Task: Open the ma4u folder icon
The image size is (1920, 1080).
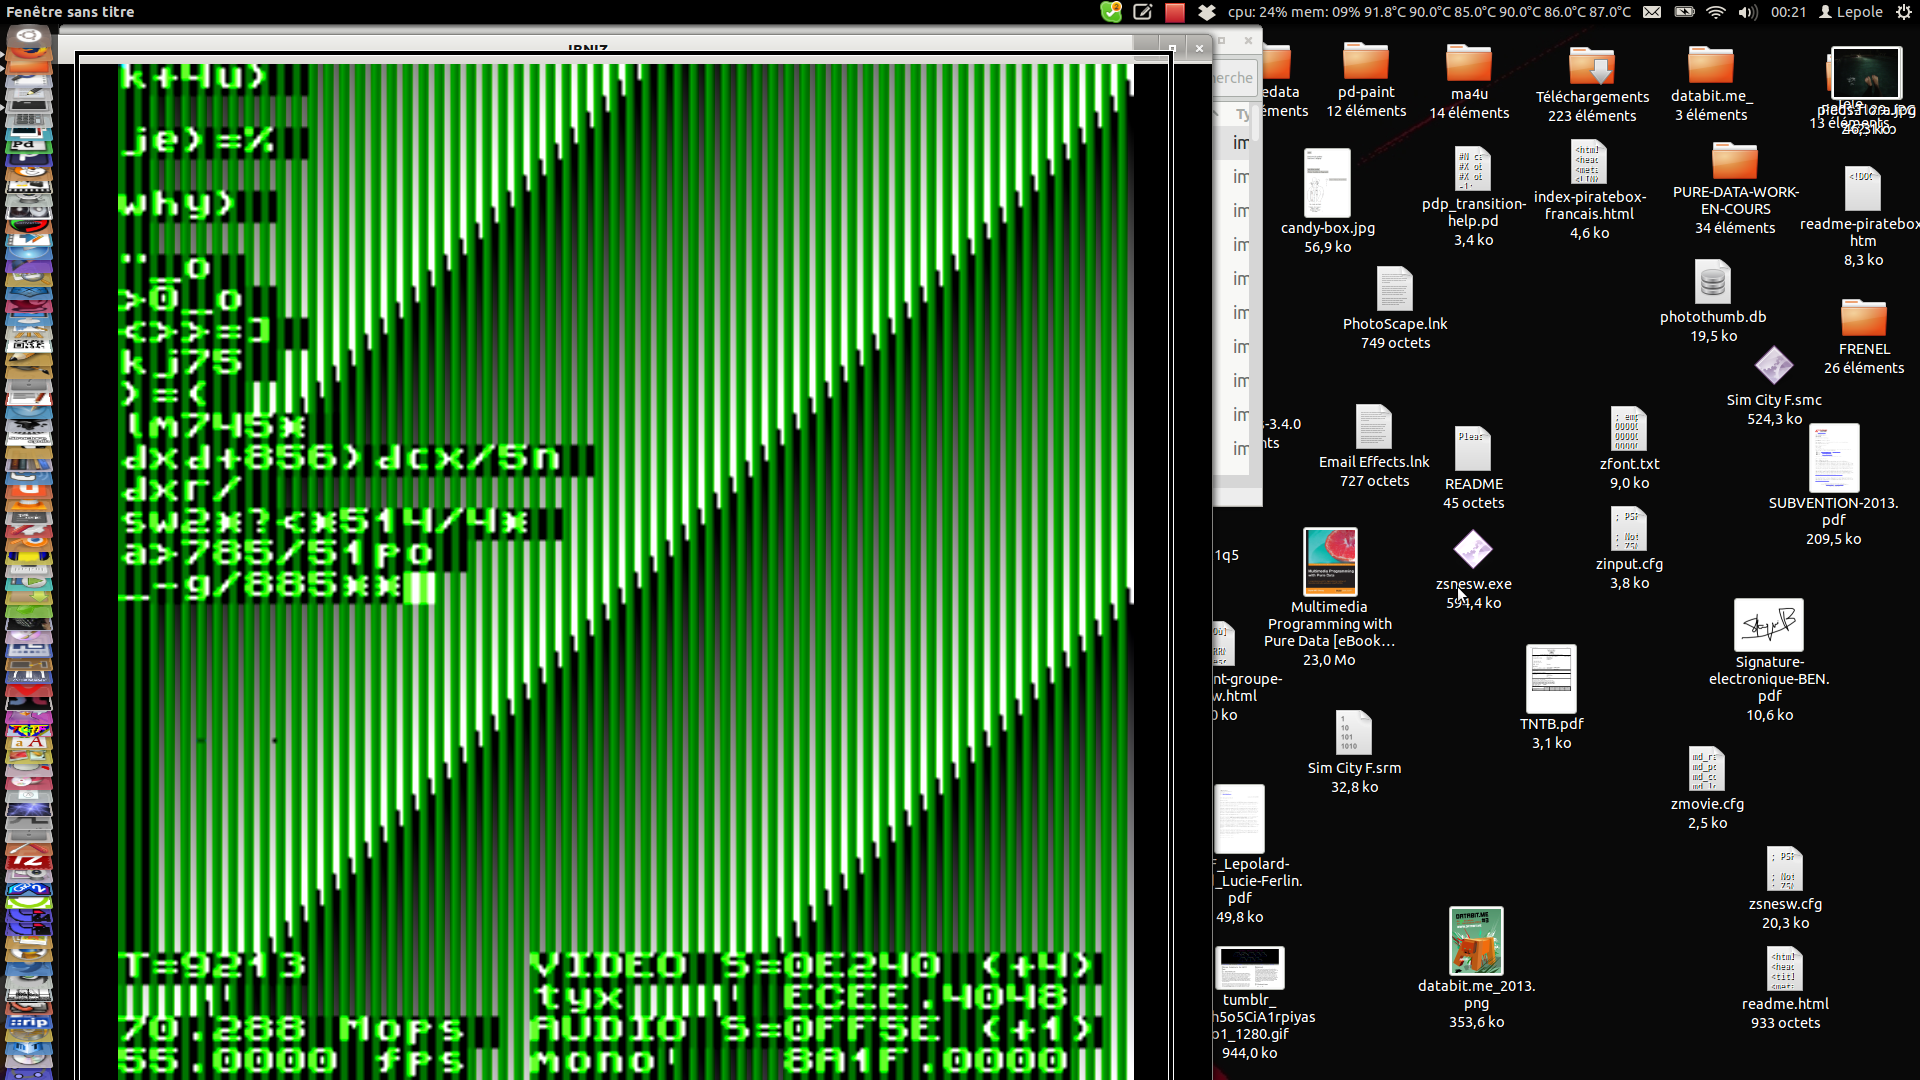Action: pyautogui.click(x=1468, y=64)
